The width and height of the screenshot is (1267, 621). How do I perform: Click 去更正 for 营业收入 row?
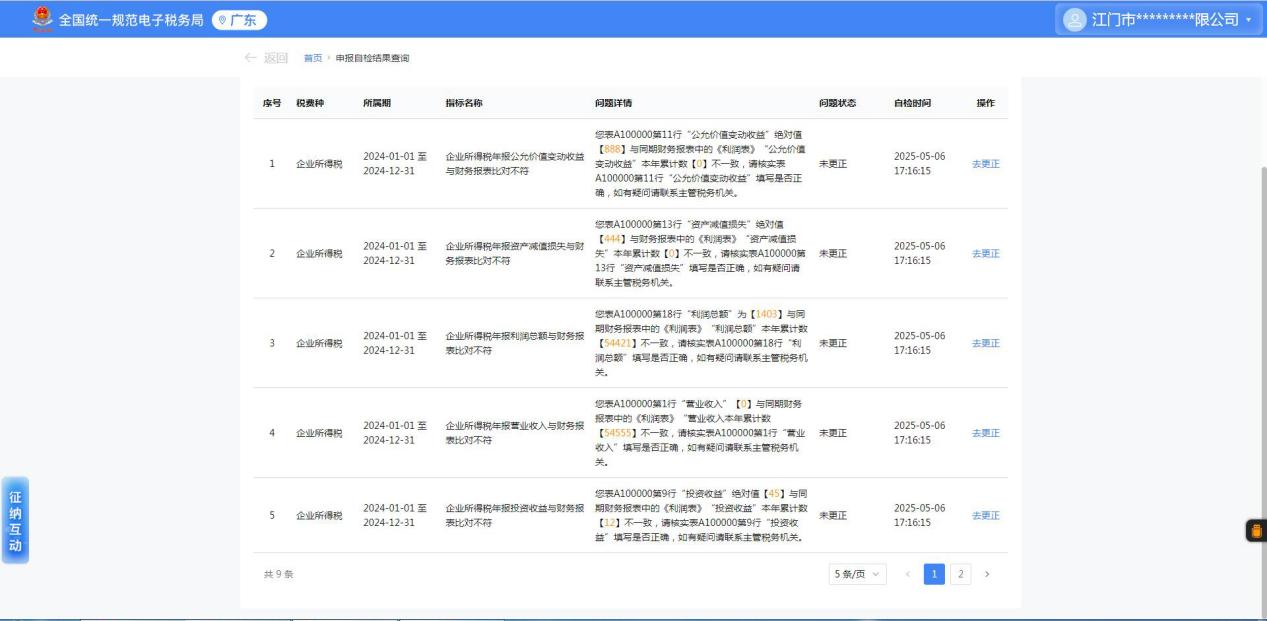(985, 433)
